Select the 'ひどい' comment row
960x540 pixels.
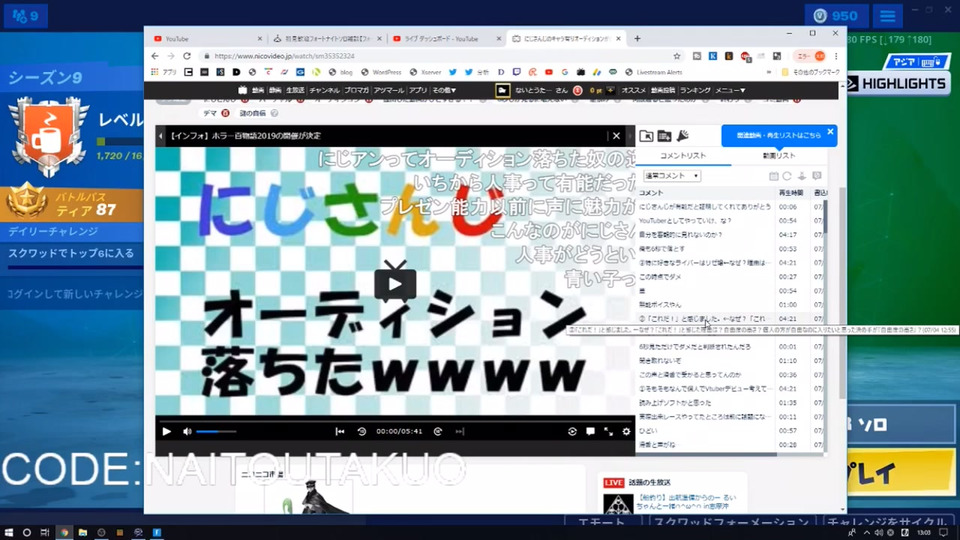730,431
